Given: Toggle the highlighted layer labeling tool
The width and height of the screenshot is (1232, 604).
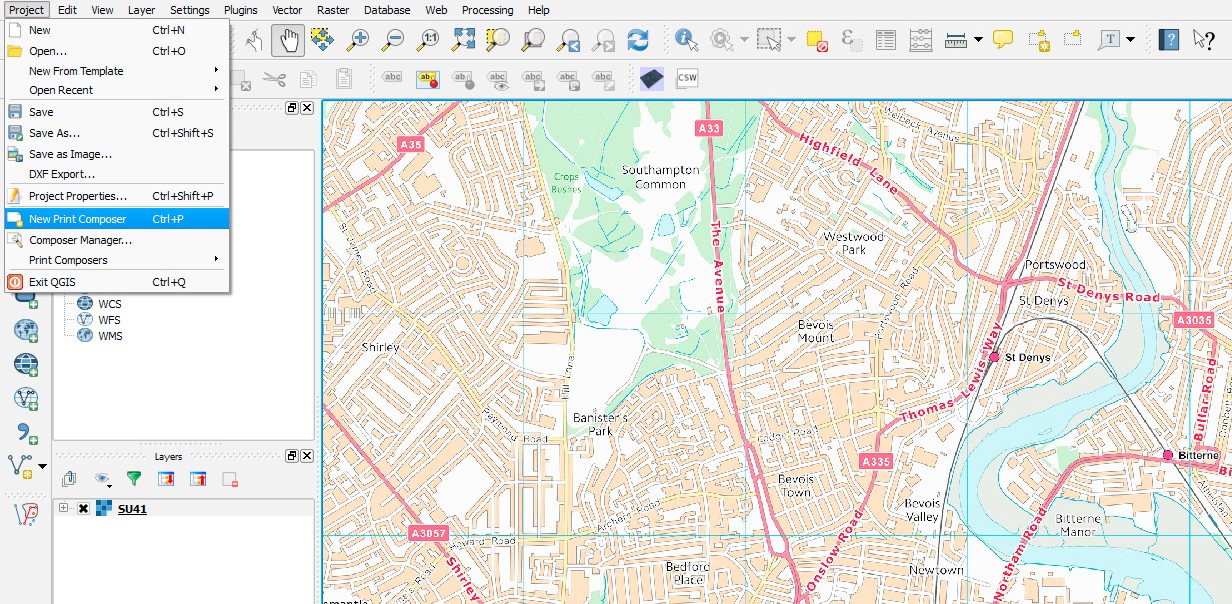Looking at the screenshot, I should tap(427, 77).
